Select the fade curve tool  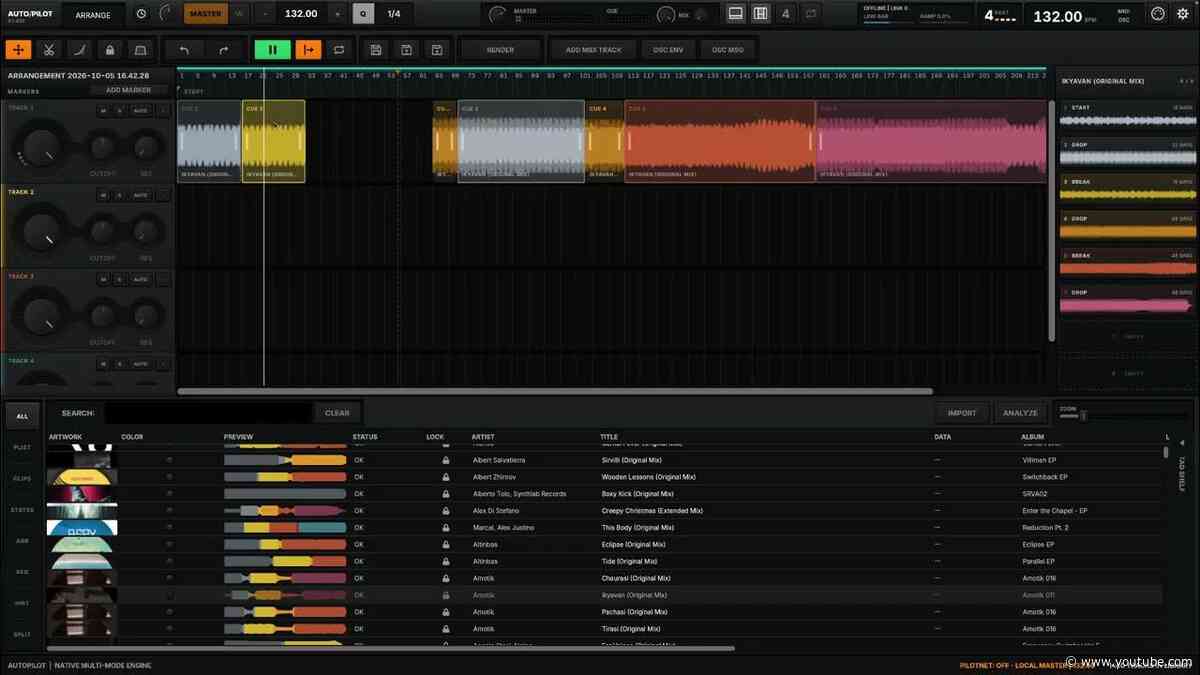pyautogui.click(x=79, y=50)
